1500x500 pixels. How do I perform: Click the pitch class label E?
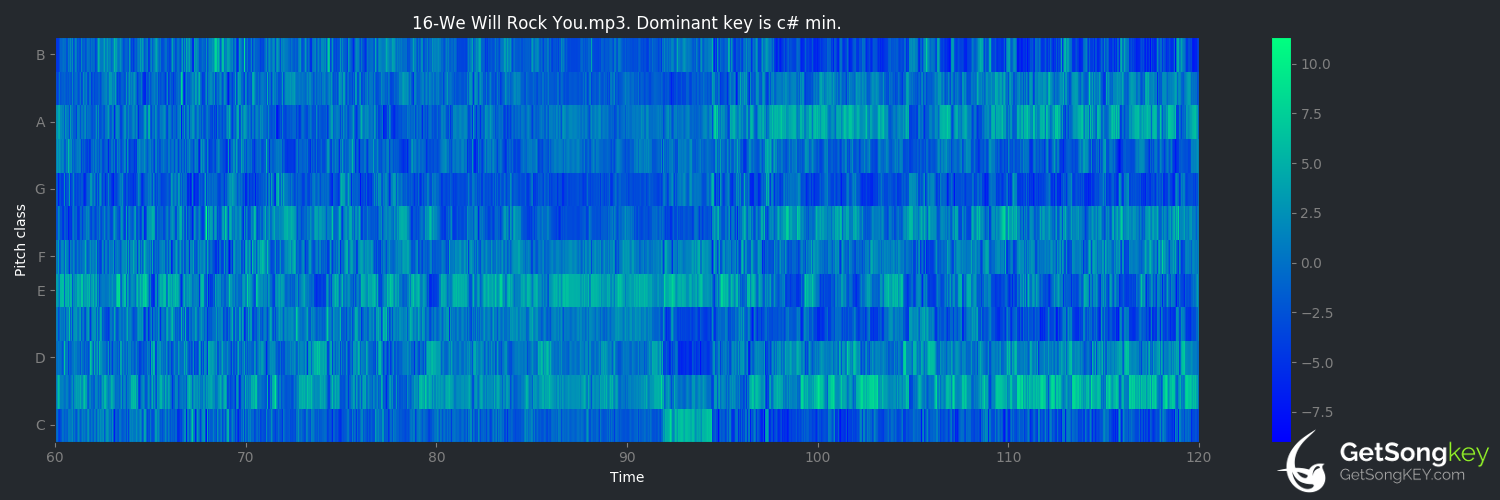click(41, 291)
